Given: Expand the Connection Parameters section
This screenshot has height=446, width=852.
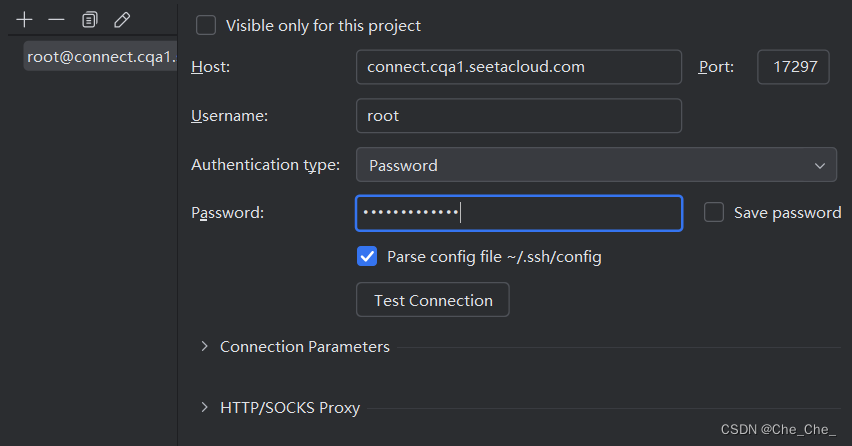Looking at the screenshot, I should [x=205, y=346].
